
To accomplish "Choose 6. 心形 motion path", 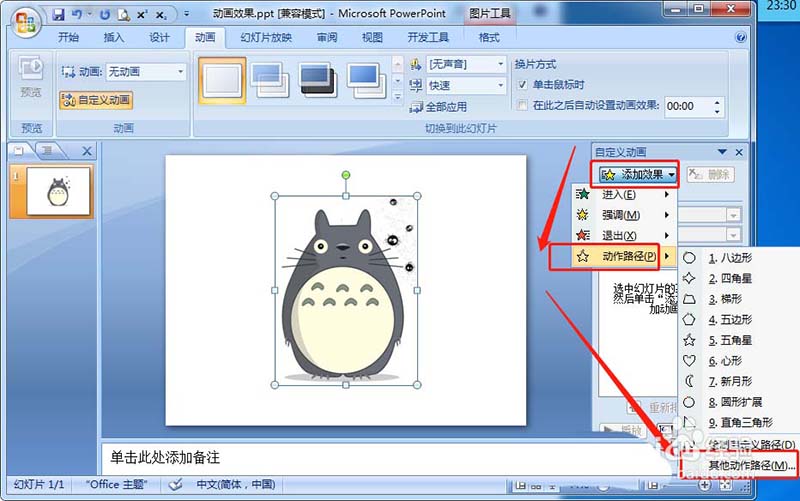I will (738, 361).
